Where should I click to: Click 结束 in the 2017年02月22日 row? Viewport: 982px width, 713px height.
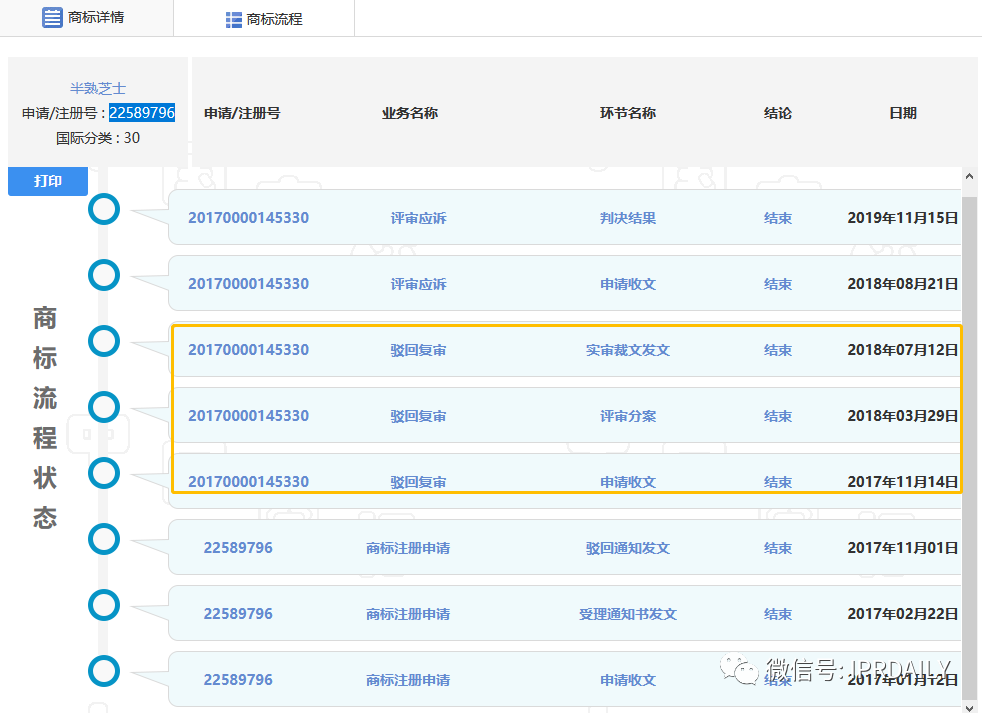point(778,614)
